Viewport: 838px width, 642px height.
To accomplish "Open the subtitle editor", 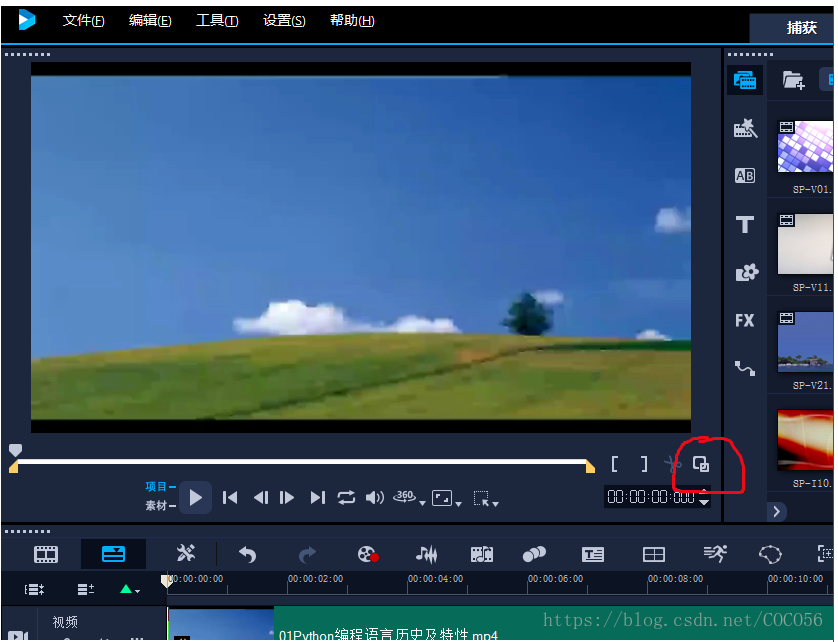I will pyautogui.click(x=593, y=554).
